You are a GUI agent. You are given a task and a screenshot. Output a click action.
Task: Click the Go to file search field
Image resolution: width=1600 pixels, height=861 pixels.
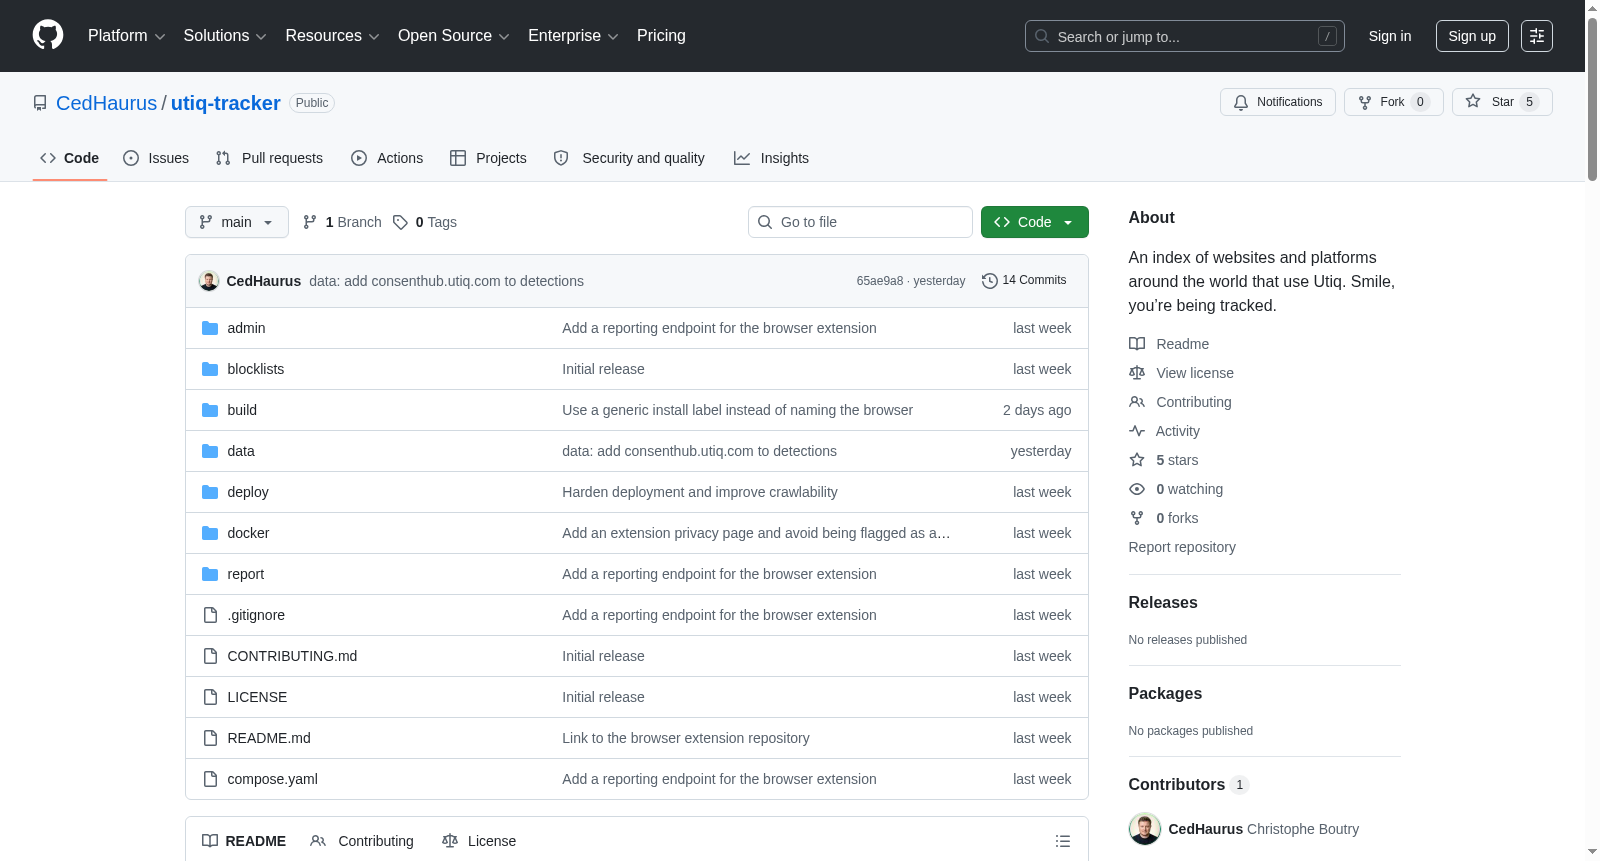[x=860, y=222]
